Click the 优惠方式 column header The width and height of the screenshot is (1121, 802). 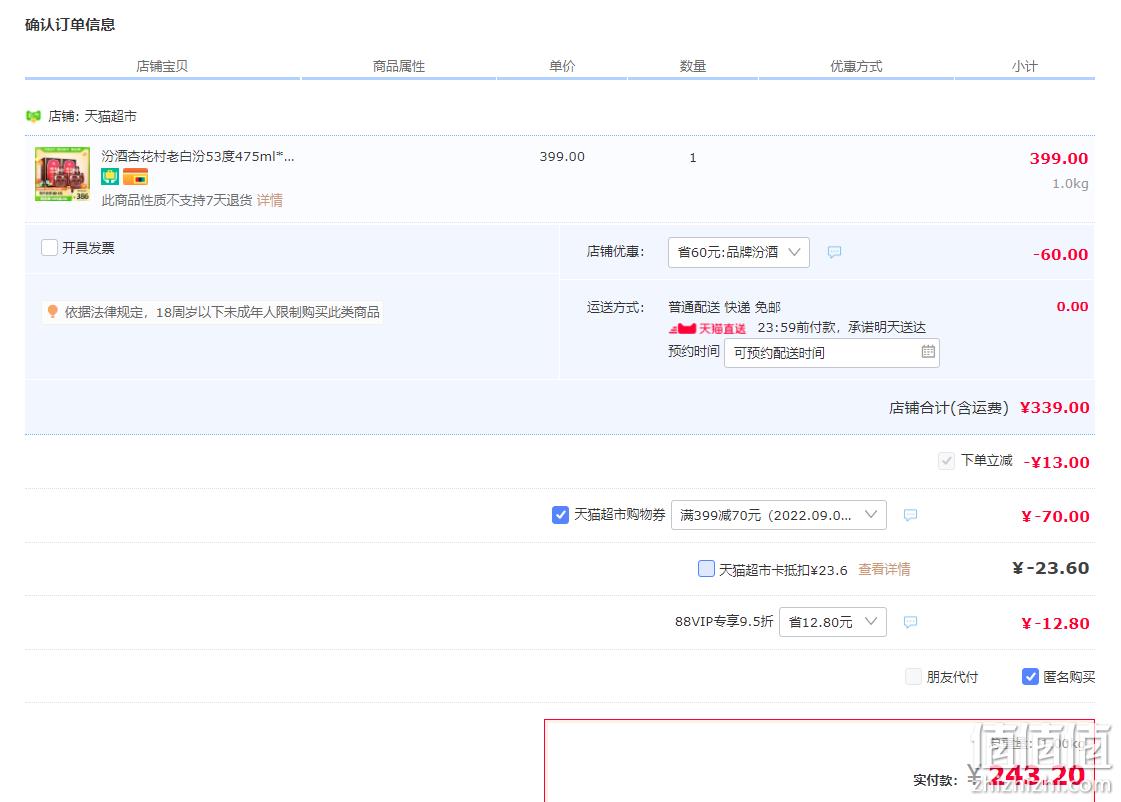click(856, 66)
